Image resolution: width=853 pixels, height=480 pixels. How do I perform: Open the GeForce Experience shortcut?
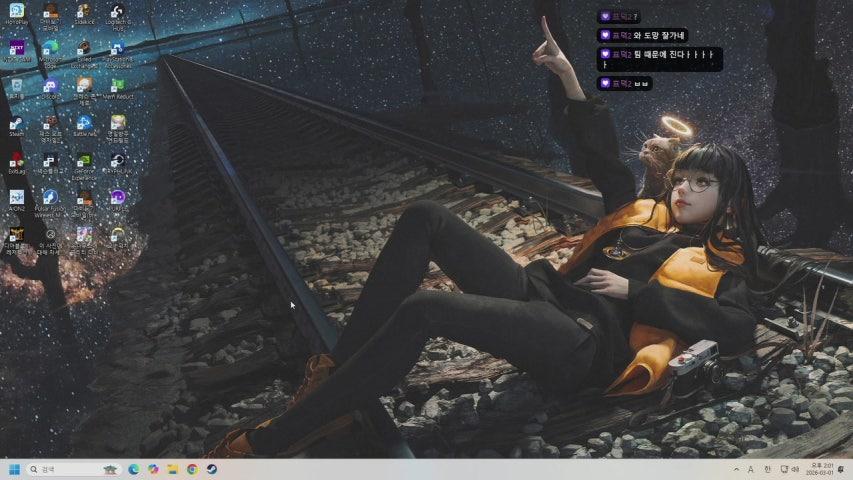point(84,165)
